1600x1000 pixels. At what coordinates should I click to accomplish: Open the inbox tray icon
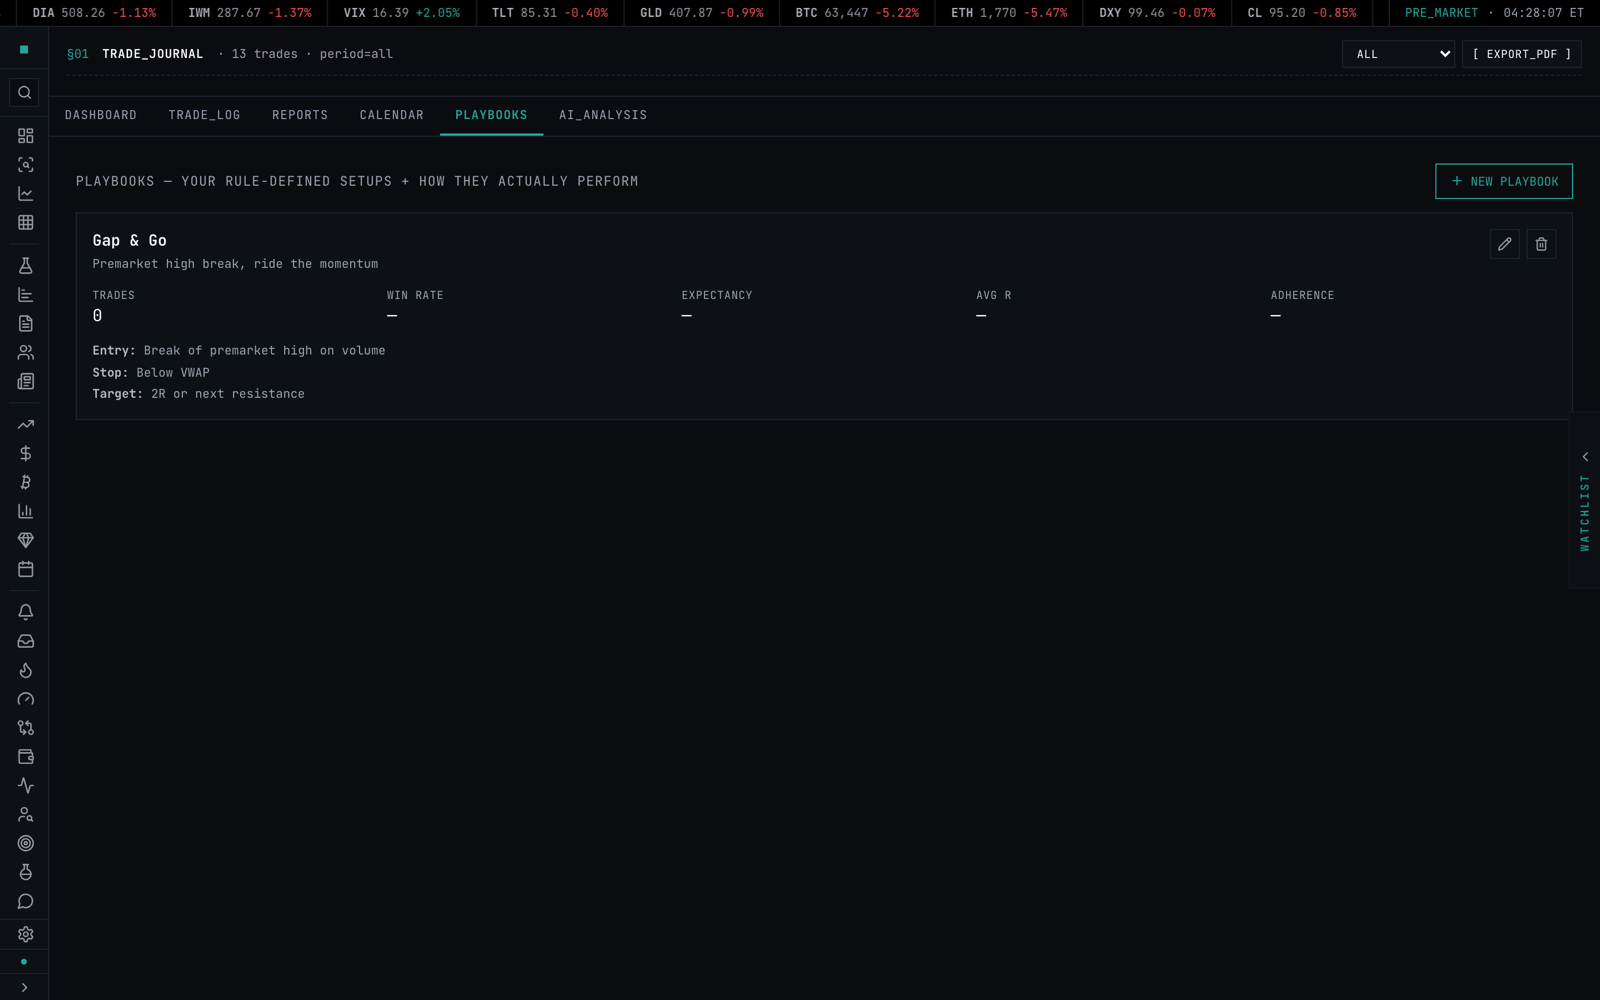tap(25, 641)
